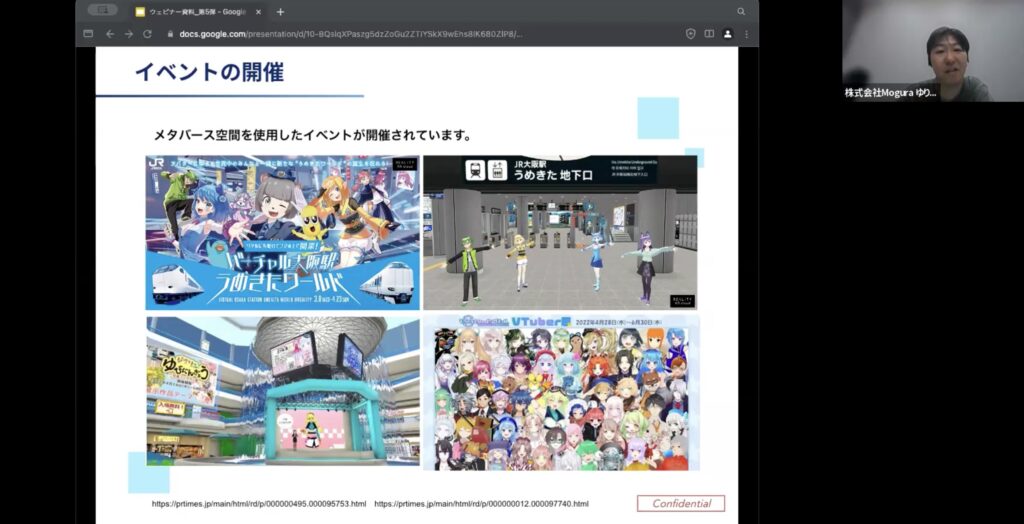Screen dimensions: 1024x524
Task: Click the browser back arrow
Action: click(x=110, y=34)
